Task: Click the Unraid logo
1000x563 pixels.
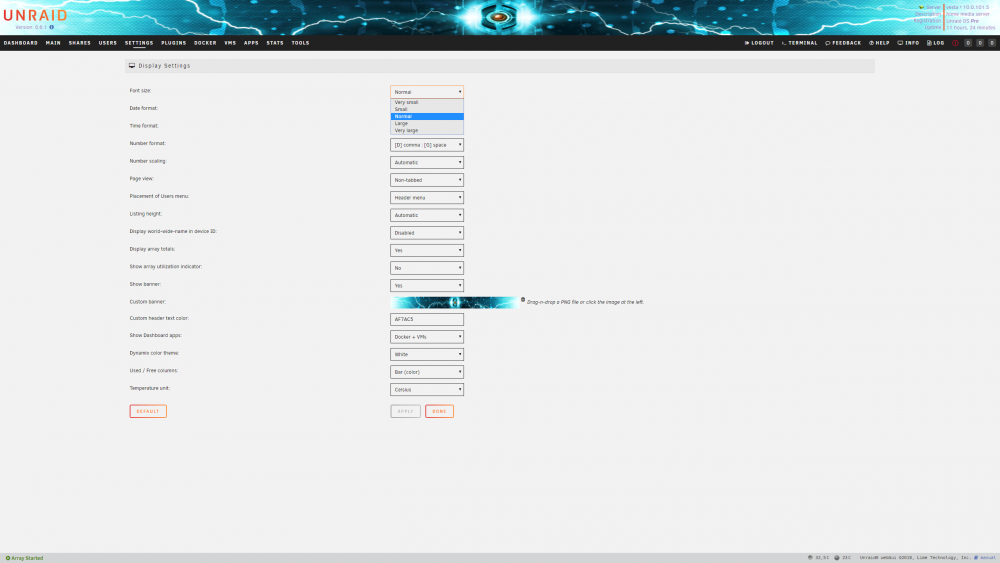Action: (x=35, y=15)
